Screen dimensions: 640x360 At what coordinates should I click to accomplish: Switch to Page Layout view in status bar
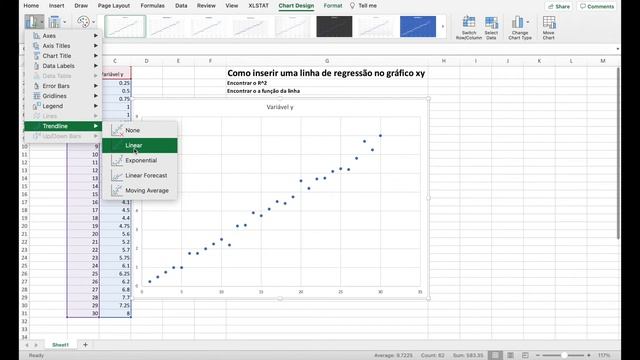(x=510, y=355)
